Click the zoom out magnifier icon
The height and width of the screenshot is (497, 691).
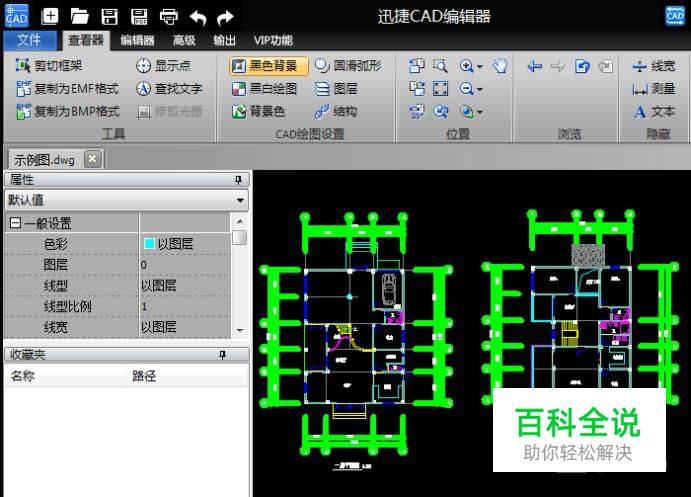point(466,89)
